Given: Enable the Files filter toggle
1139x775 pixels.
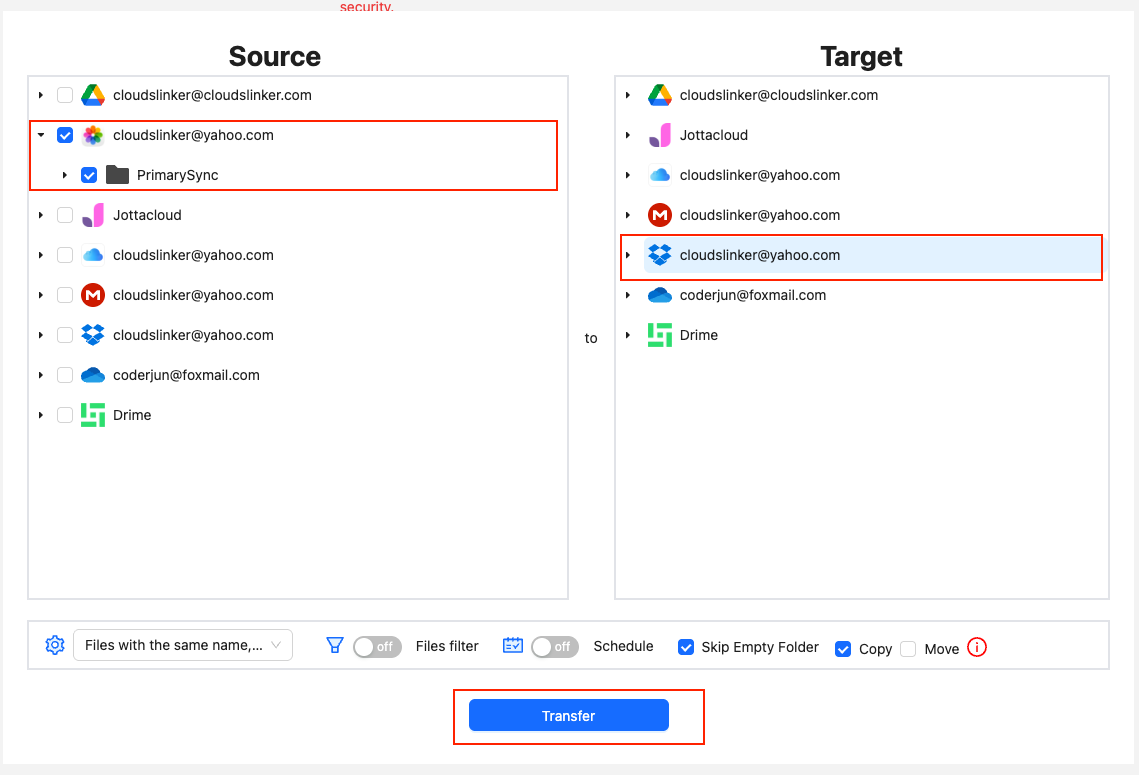Looking at the screenshot, I should pos(377,647).
